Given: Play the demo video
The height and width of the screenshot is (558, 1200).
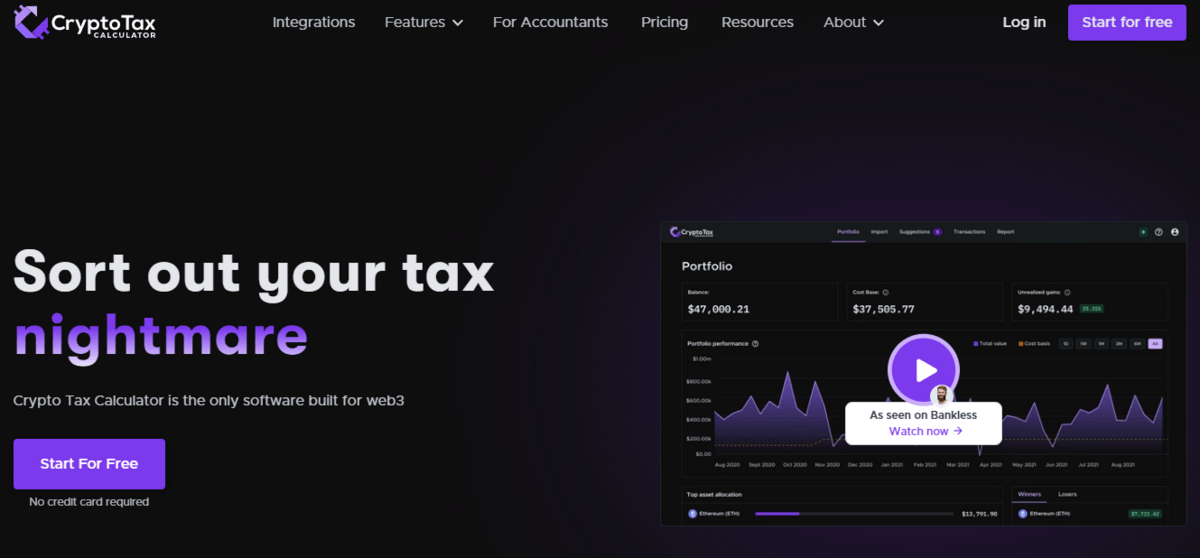Looking at the screenshot, I should (923, 369).
